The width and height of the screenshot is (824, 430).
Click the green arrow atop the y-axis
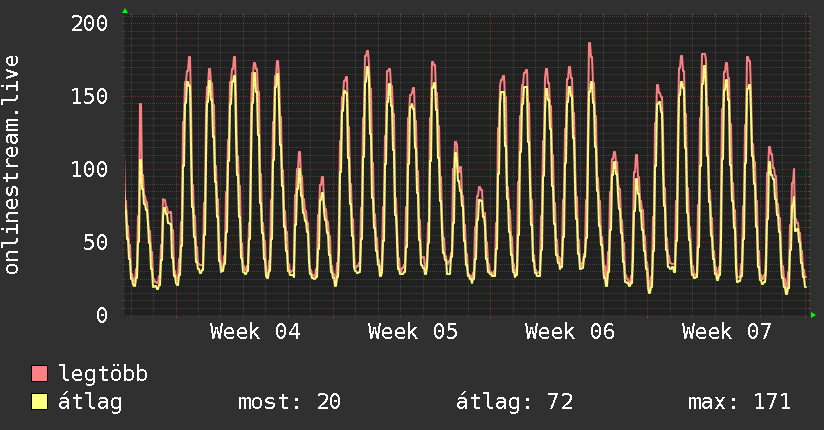point(125,11)
